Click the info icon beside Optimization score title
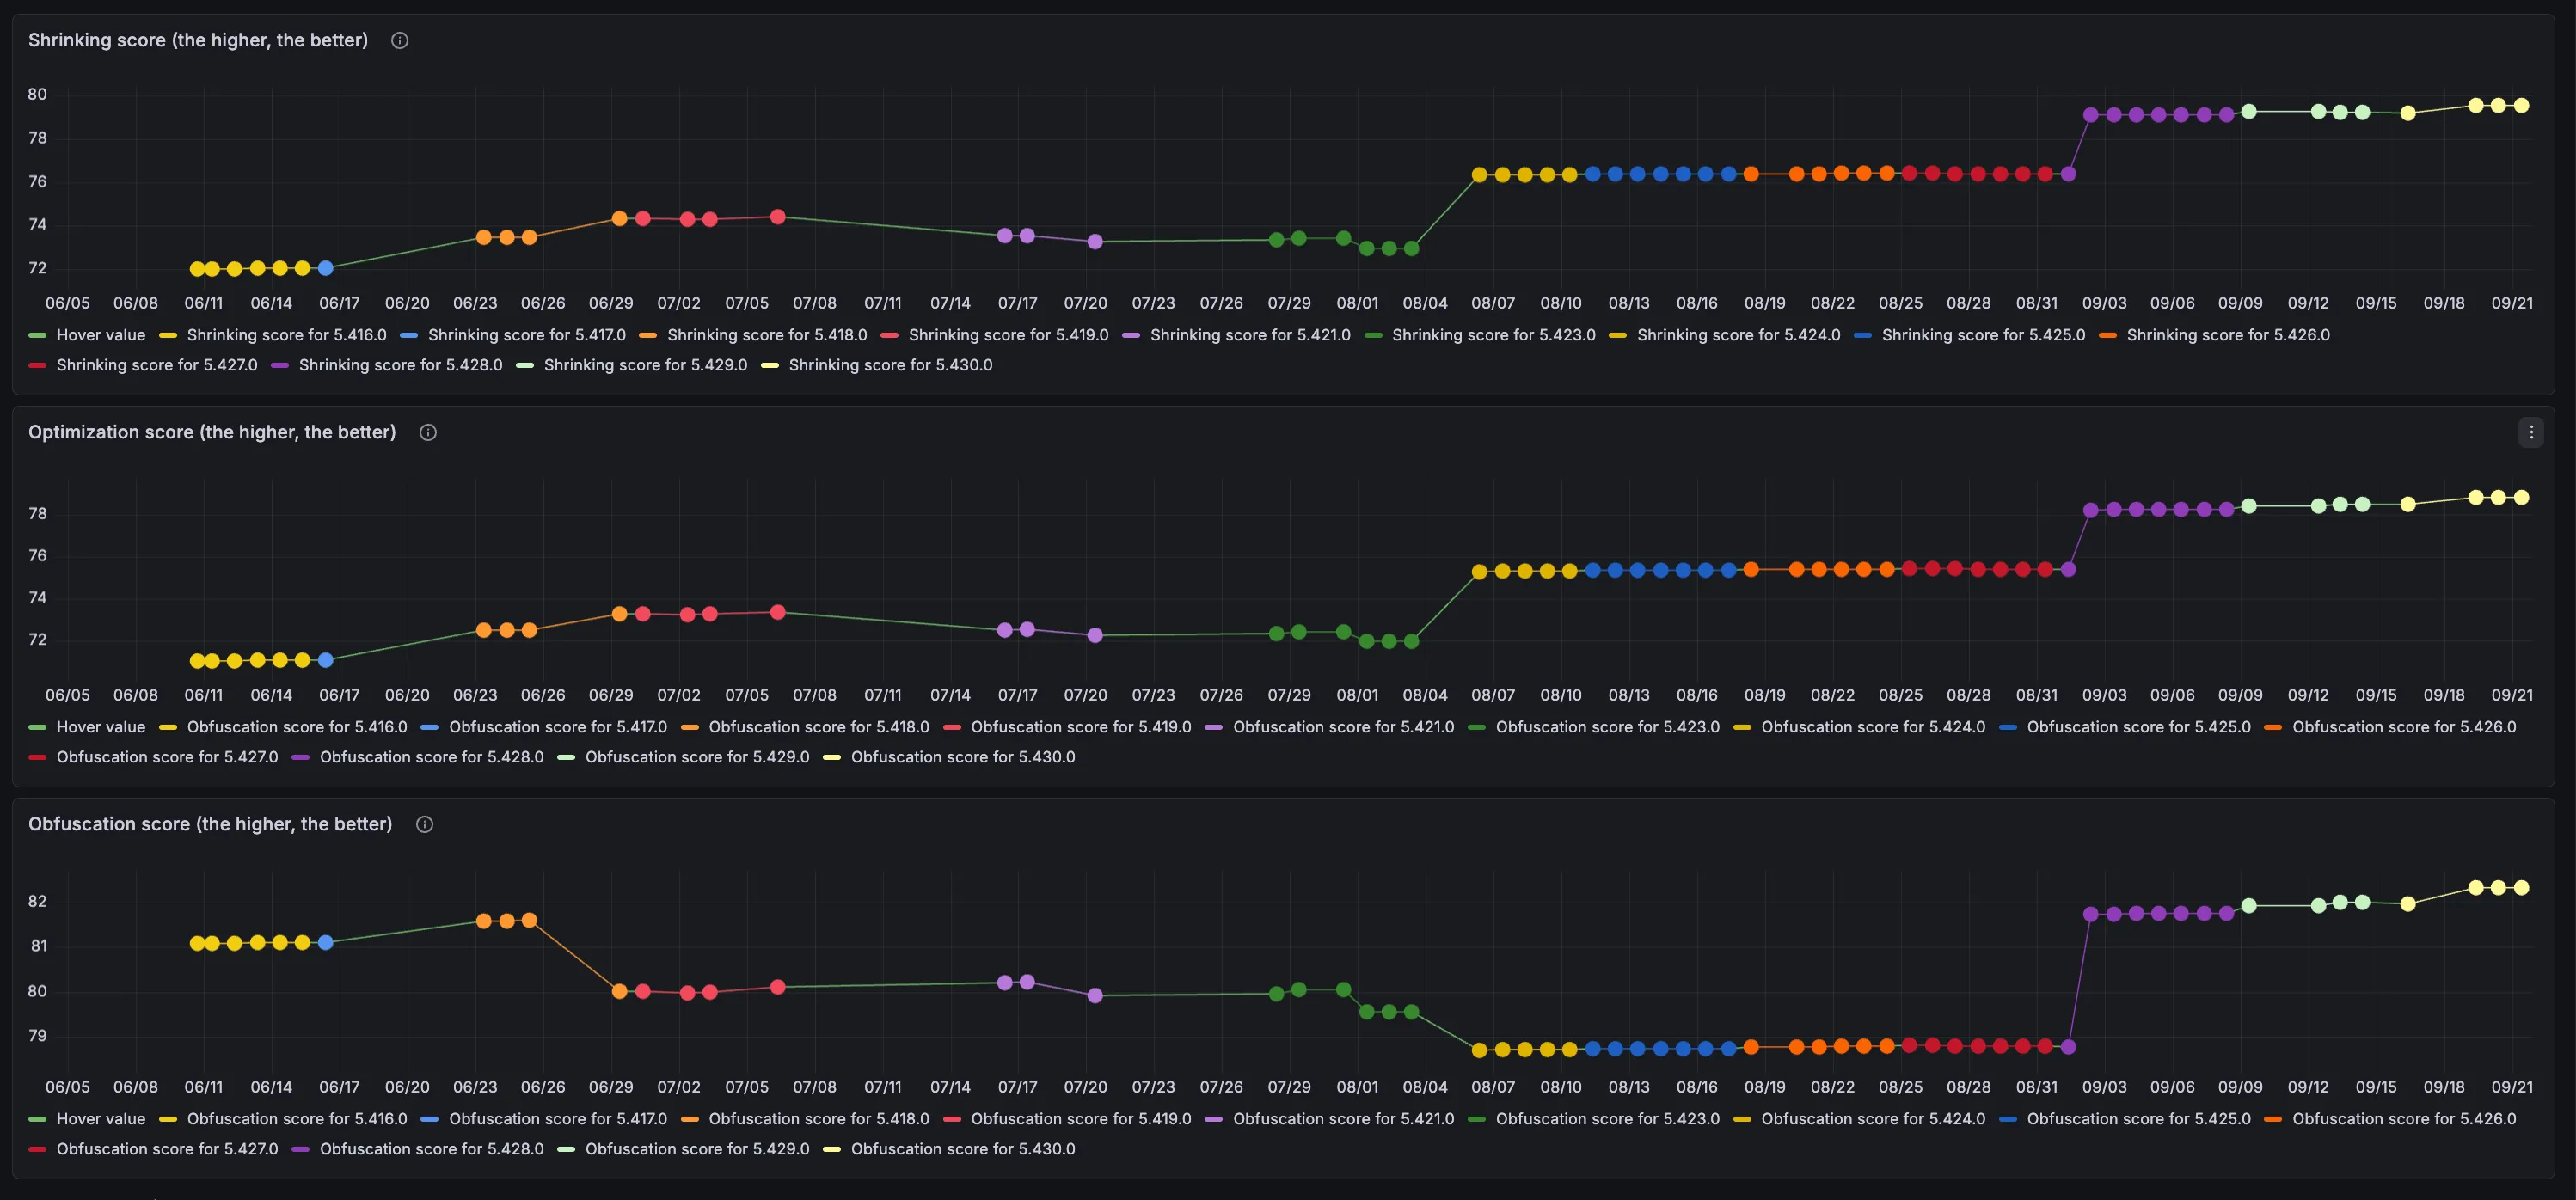This screenshot has width=2576, height=1200. click(x=428, y=433)
